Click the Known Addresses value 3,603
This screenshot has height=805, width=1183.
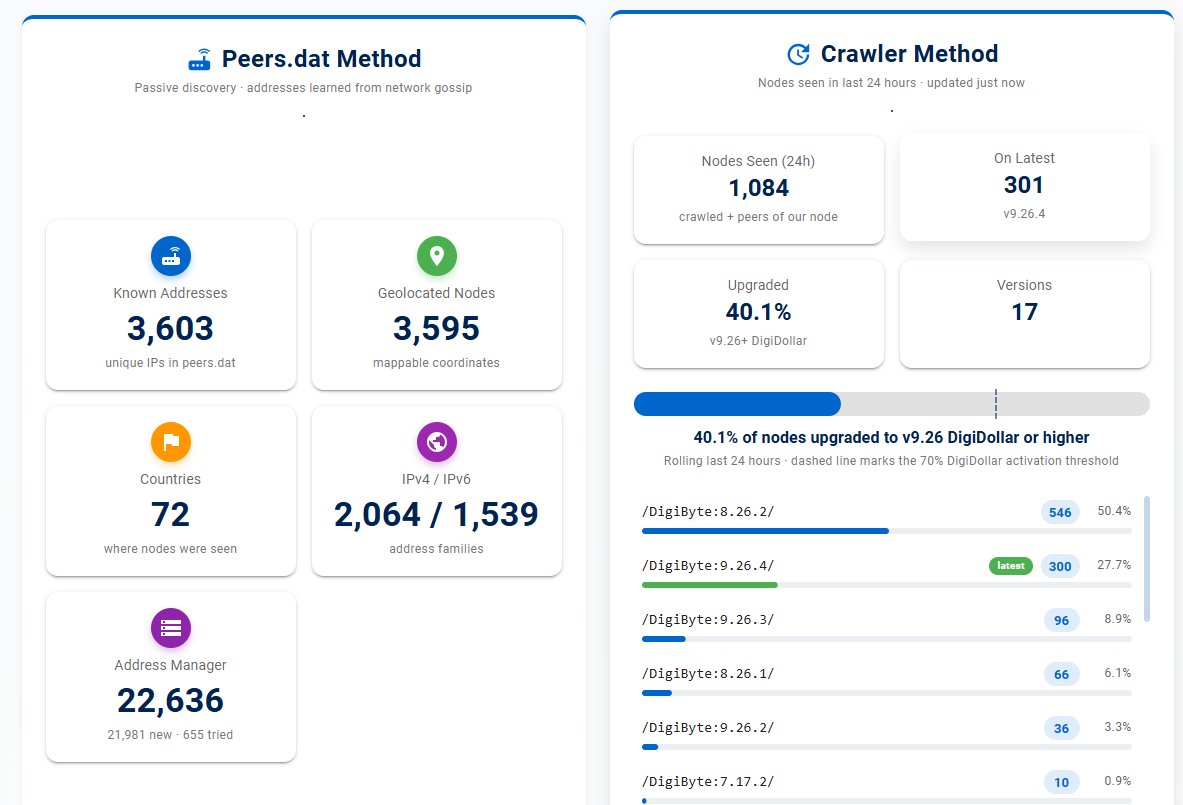pyautogui.click(x=171, y=328)
